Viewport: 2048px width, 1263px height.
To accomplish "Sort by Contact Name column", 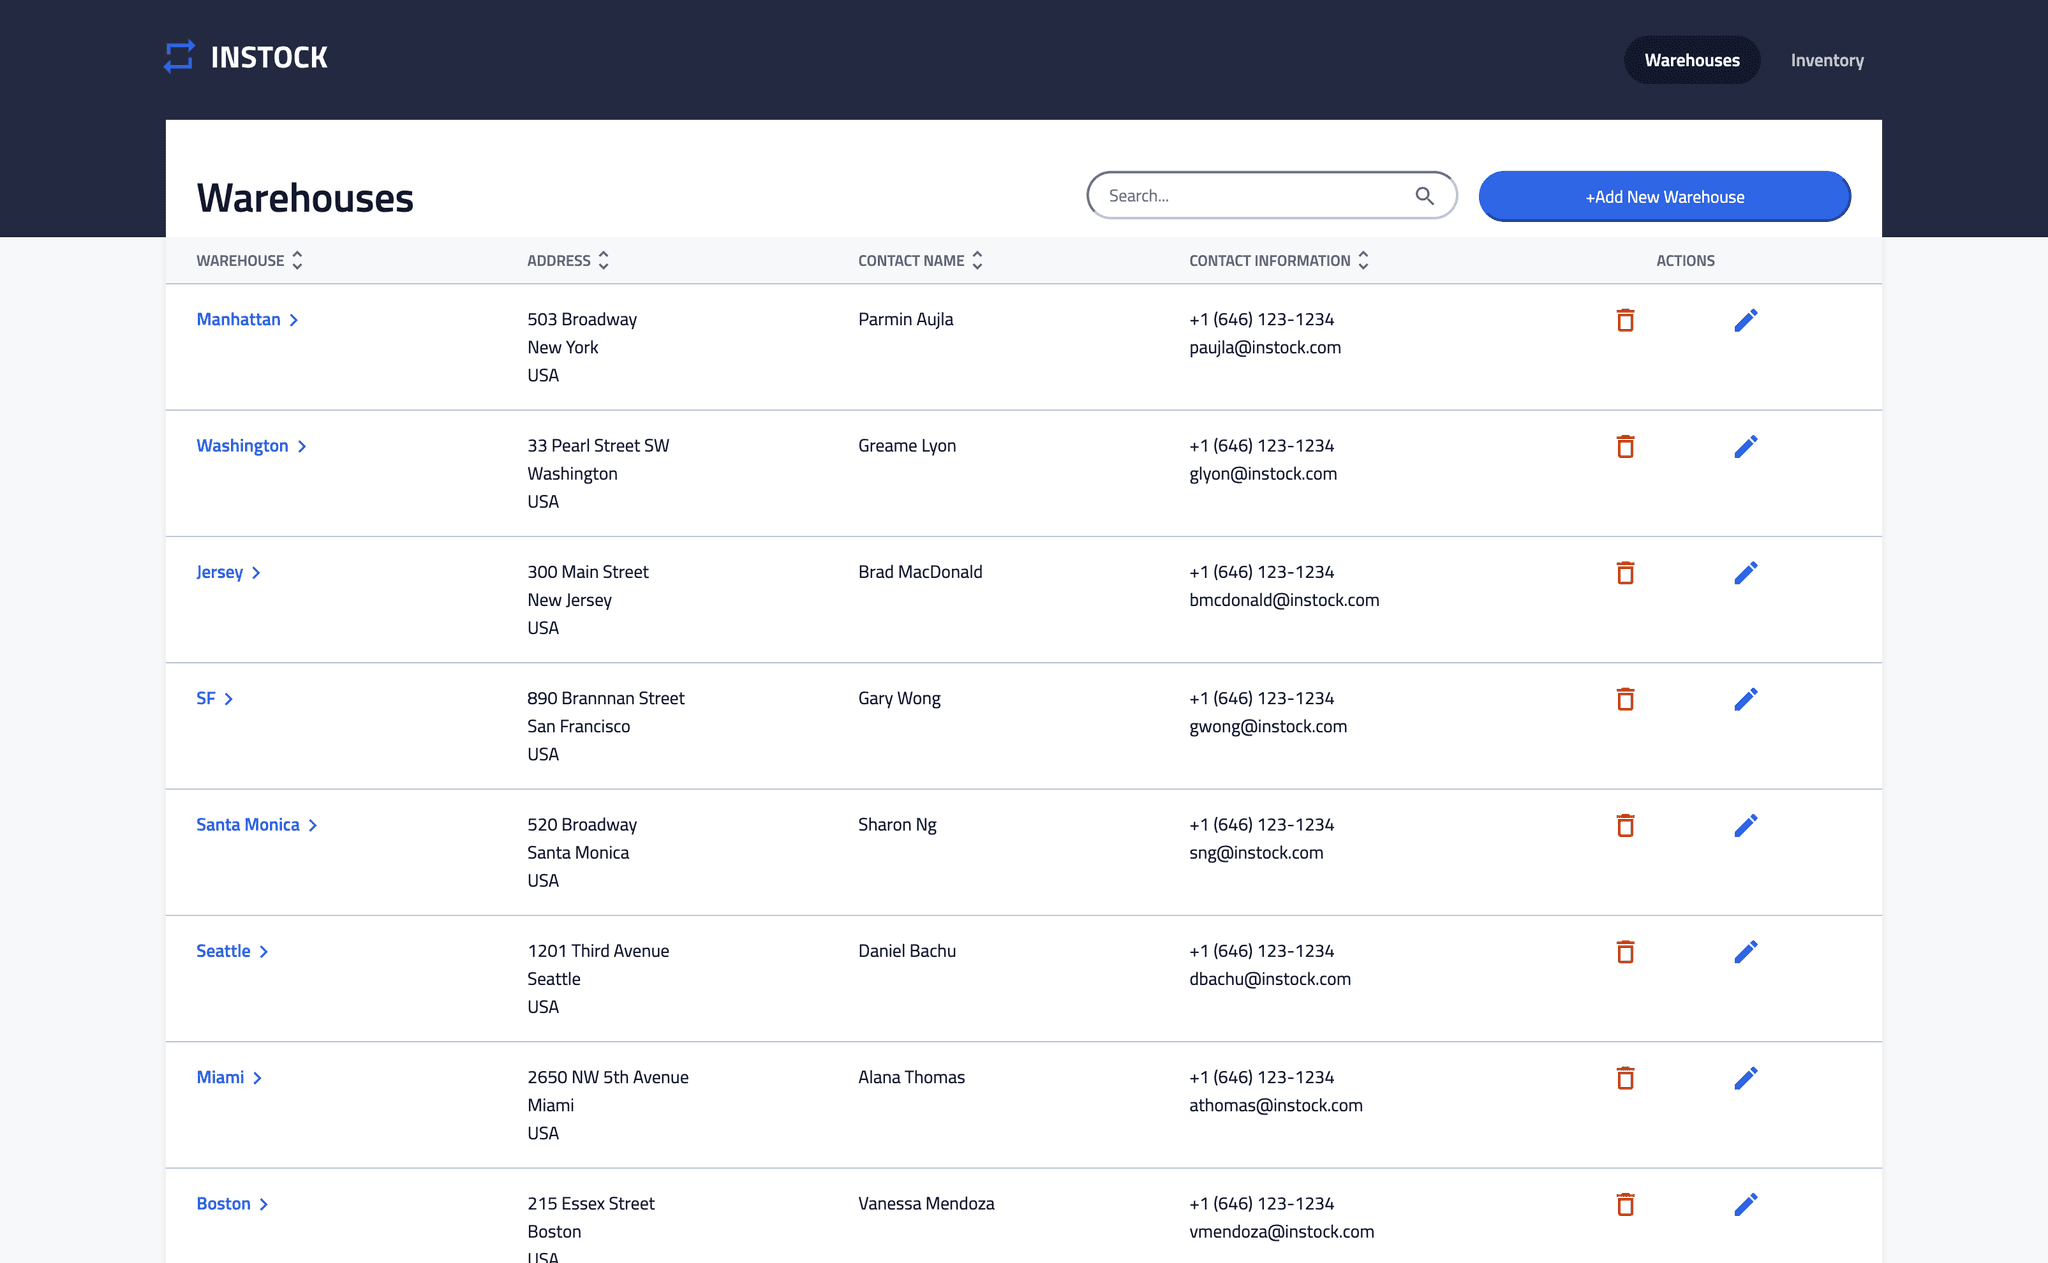I will click(977, 260).
